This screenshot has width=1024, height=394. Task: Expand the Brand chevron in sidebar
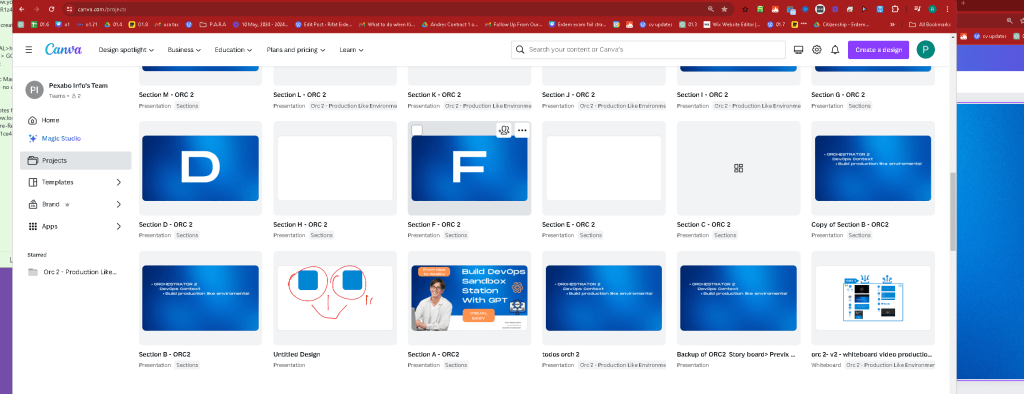pos(119,205)
